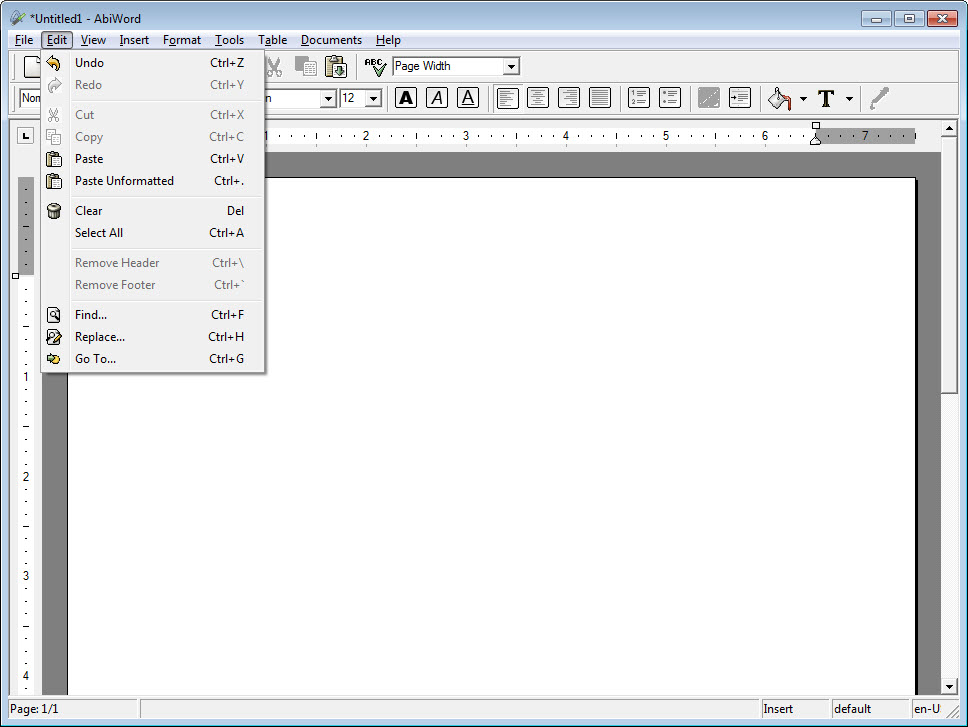Choose Clear from the Edit menu
Image resolution: width=968 pixels, height=727 pixels.
153,211
